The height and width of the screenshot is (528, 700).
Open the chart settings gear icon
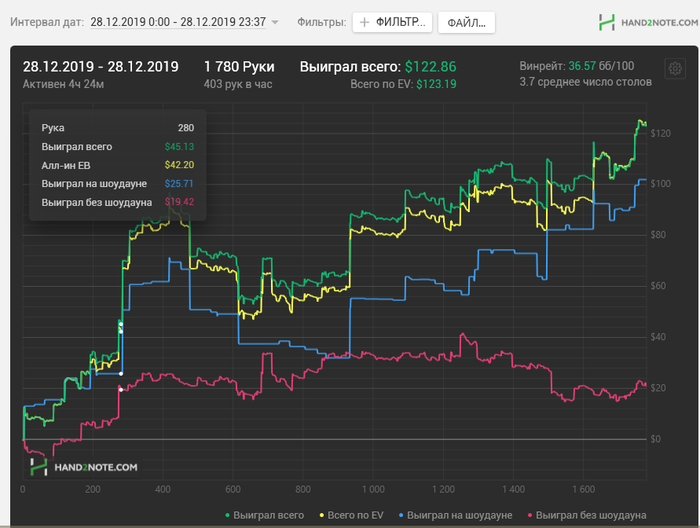tap(675, 69)
